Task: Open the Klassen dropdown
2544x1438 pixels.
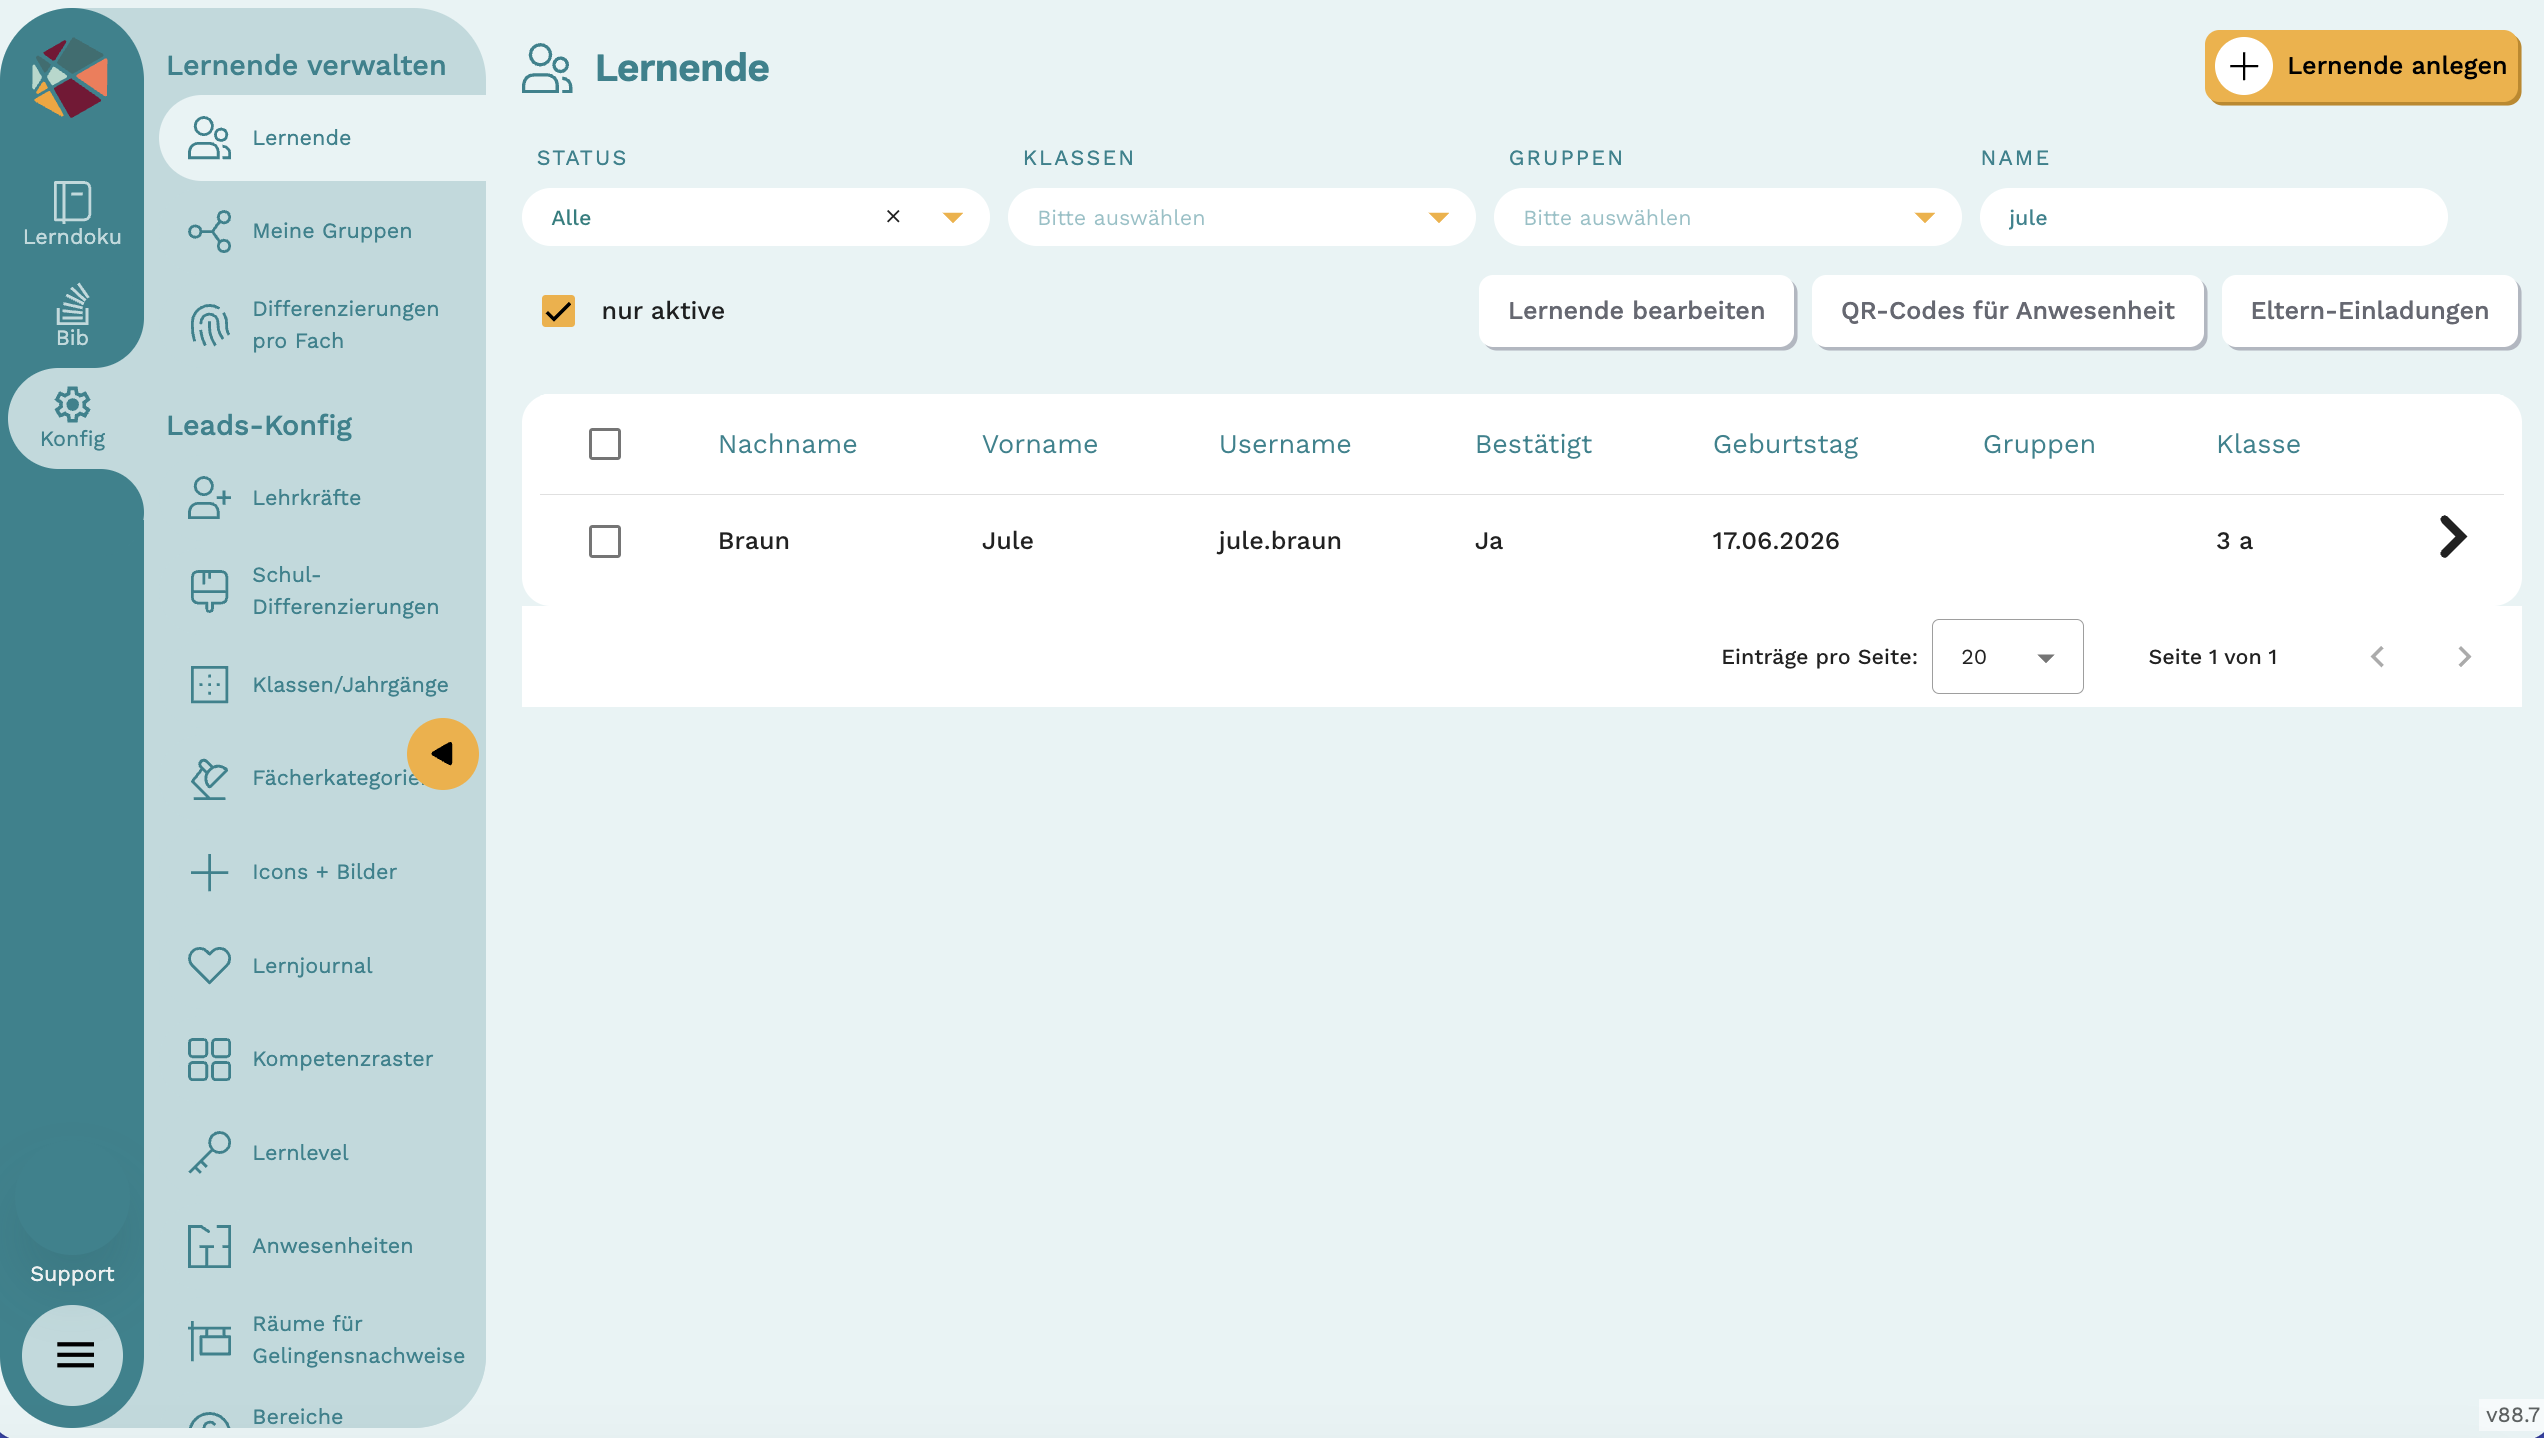Action: [x=1241, y=217]
